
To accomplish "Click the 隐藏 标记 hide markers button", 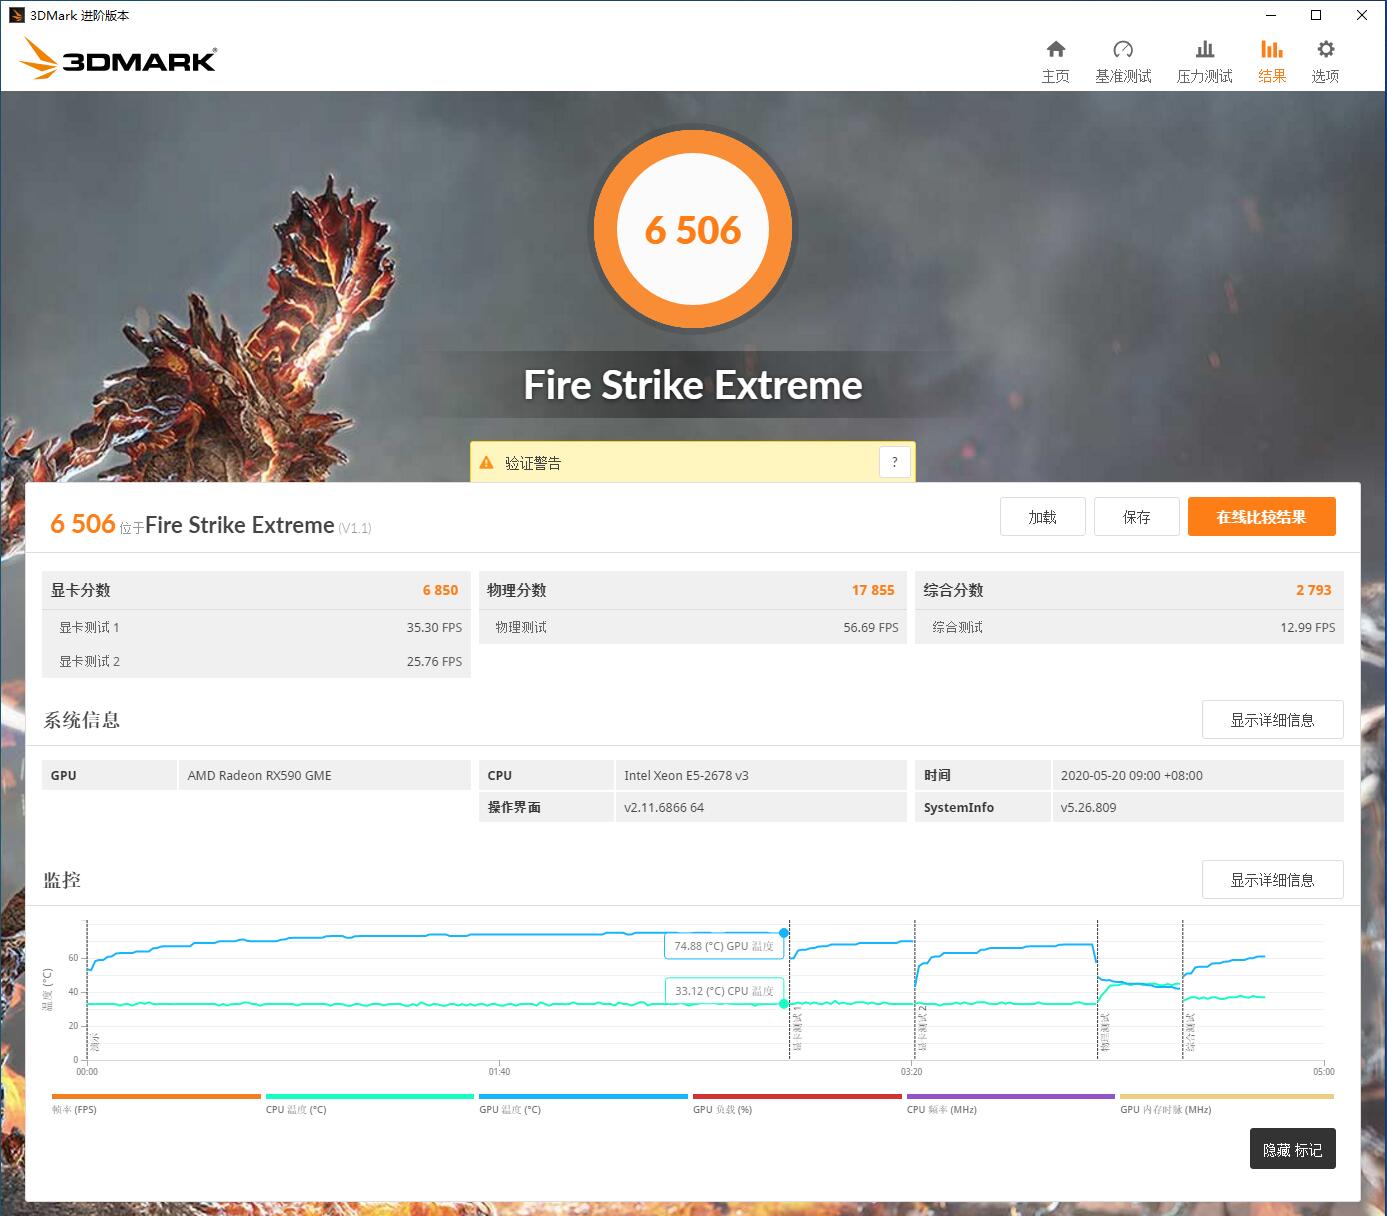I will (1292, 1149).
